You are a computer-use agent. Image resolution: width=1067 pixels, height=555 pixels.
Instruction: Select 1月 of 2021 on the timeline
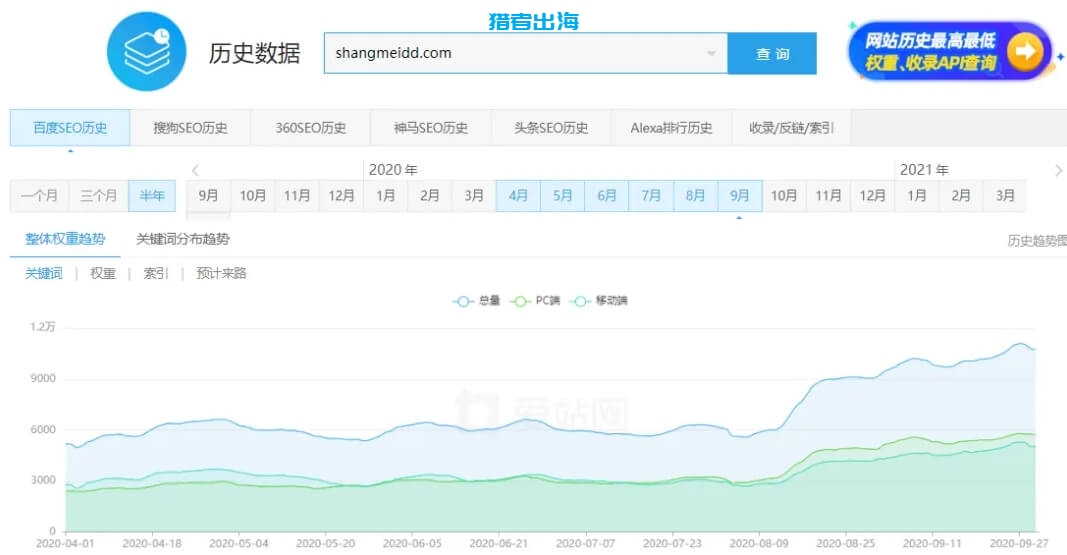(x=916, y=196)
